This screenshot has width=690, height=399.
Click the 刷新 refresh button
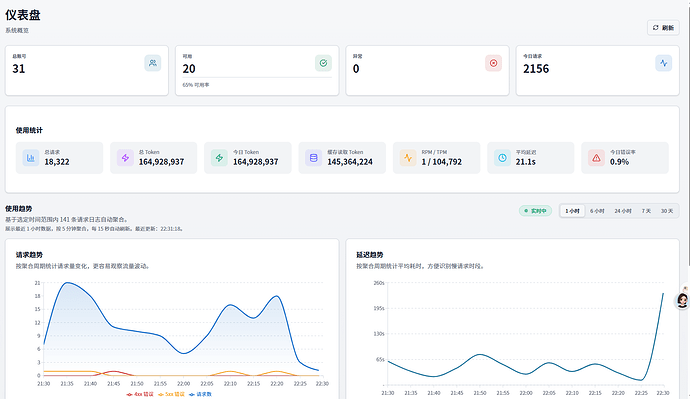point(663,28)
